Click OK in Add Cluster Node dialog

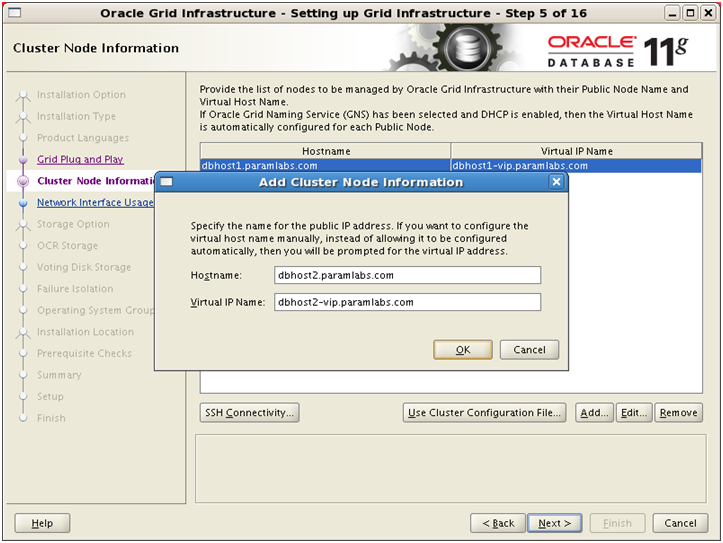462,350
